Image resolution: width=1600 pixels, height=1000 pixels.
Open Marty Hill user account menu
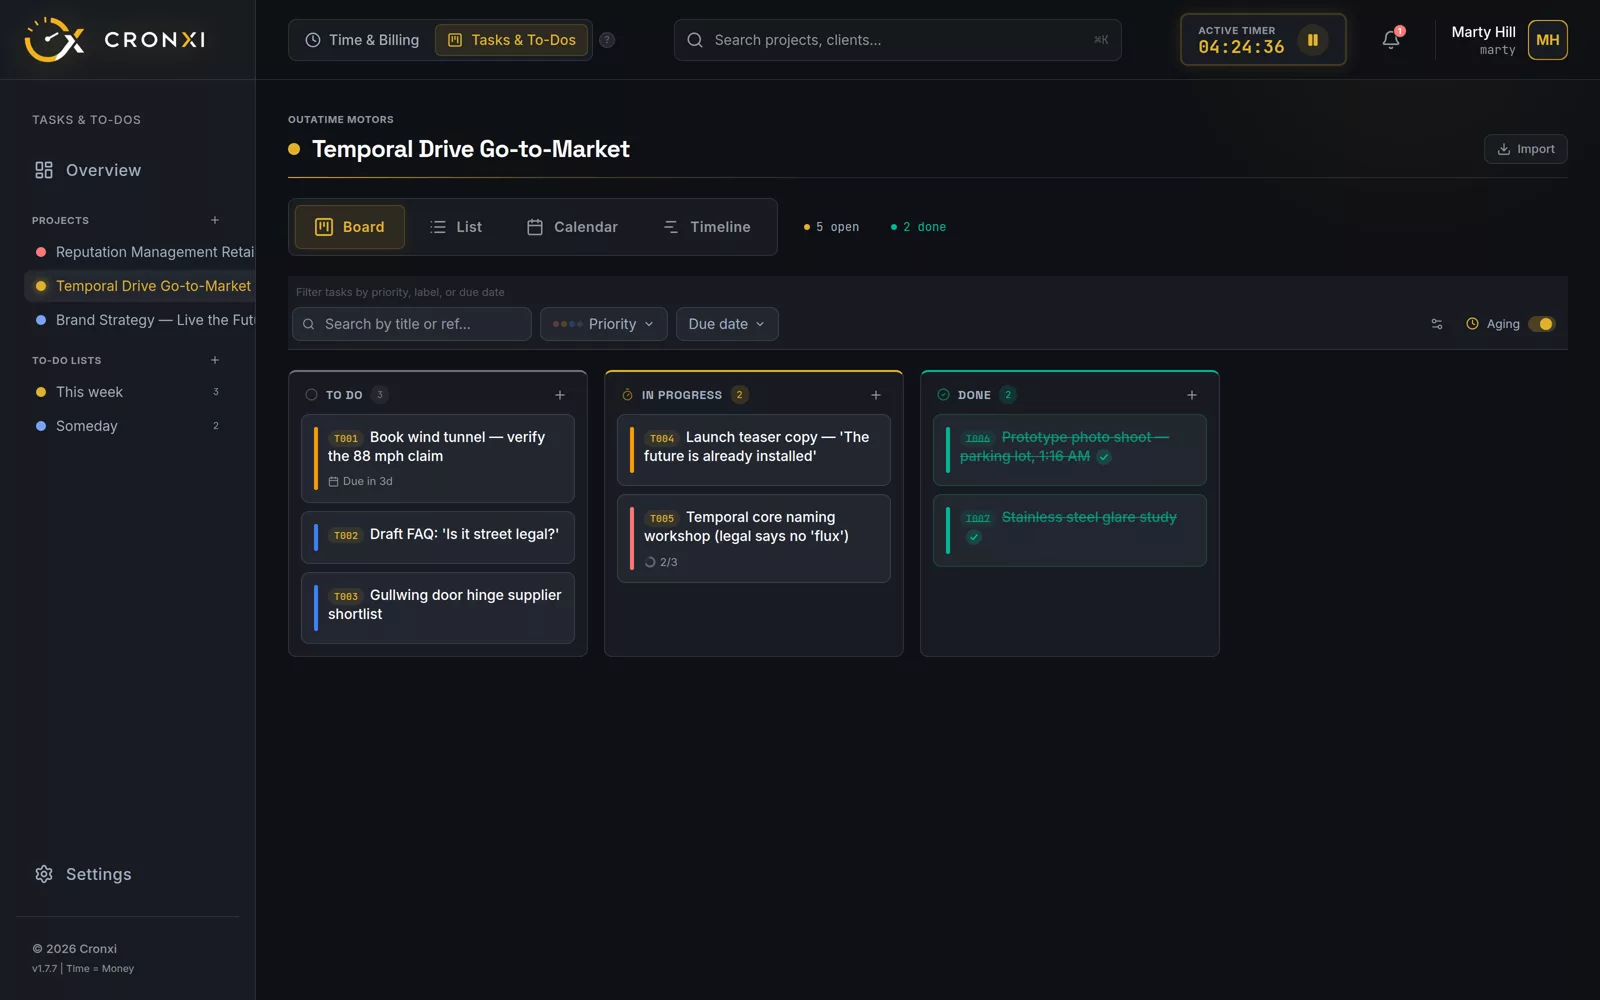[1509, 40]
